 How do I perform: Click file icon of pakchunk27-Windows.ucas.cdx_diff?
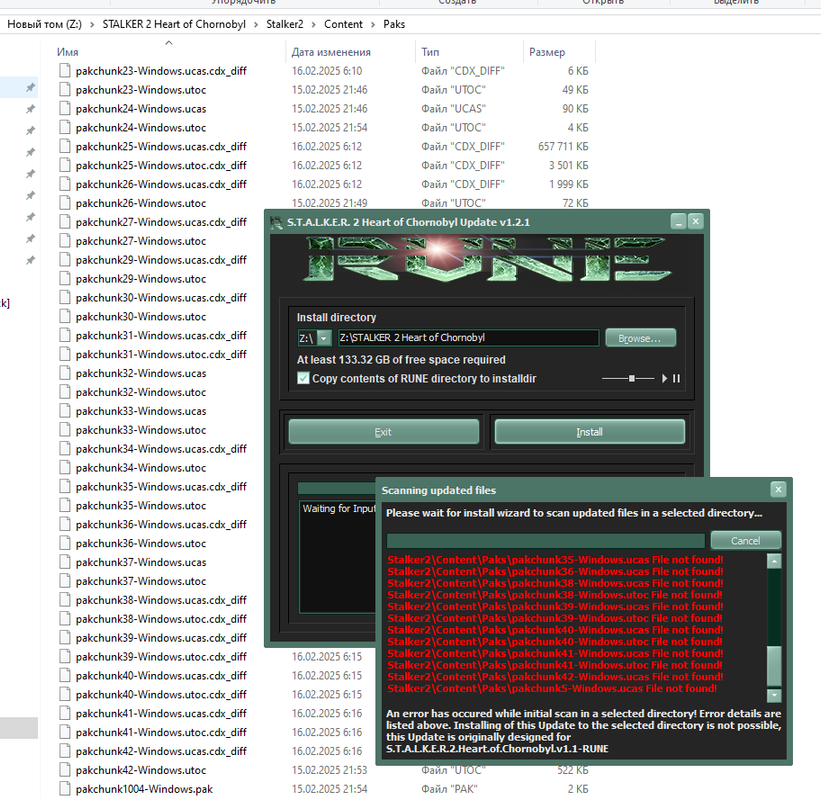65,222
